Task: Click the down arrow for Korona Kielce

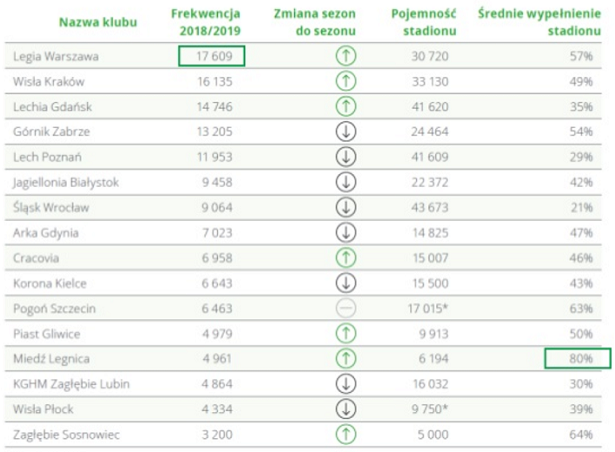Action: (x=346, y=283)
